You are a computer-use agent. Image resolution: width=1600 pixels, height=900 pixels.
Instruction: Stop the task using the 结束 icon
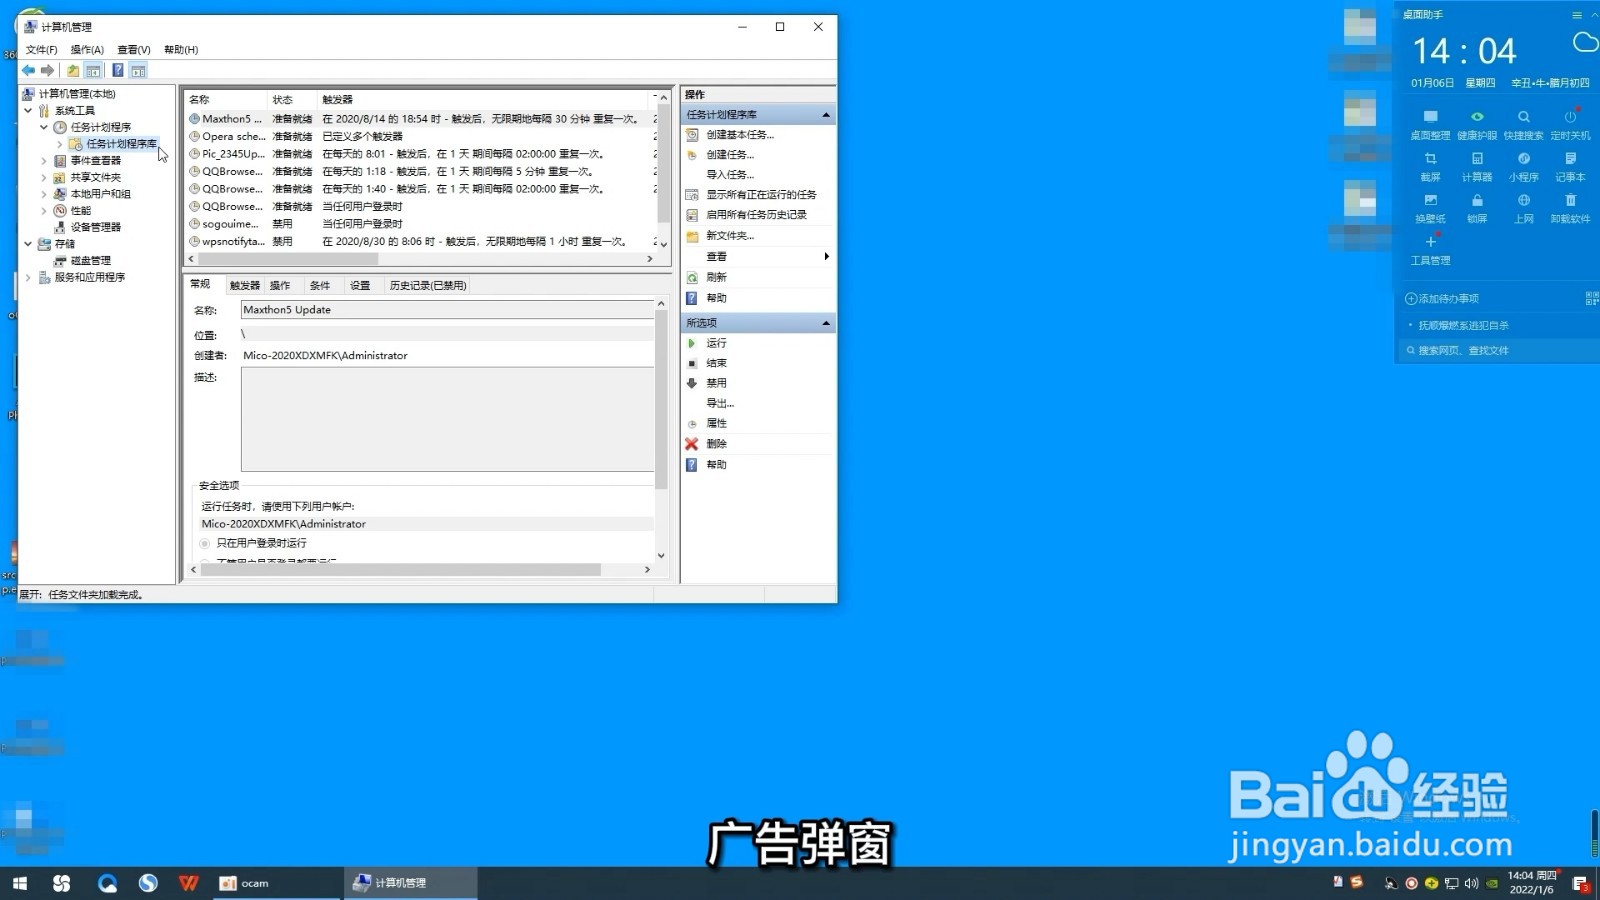[x=693, y=363]
